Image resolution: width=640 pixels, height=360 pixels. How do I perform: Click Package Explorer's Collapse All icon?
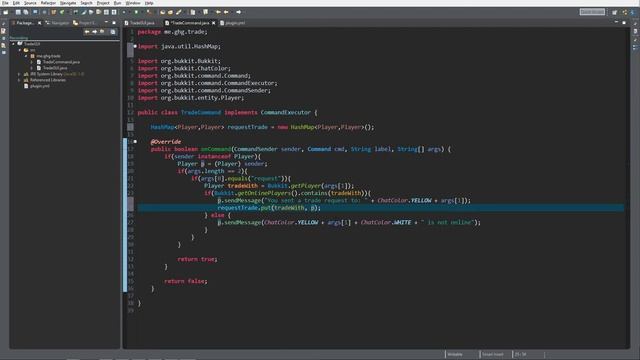pos(113,32)
